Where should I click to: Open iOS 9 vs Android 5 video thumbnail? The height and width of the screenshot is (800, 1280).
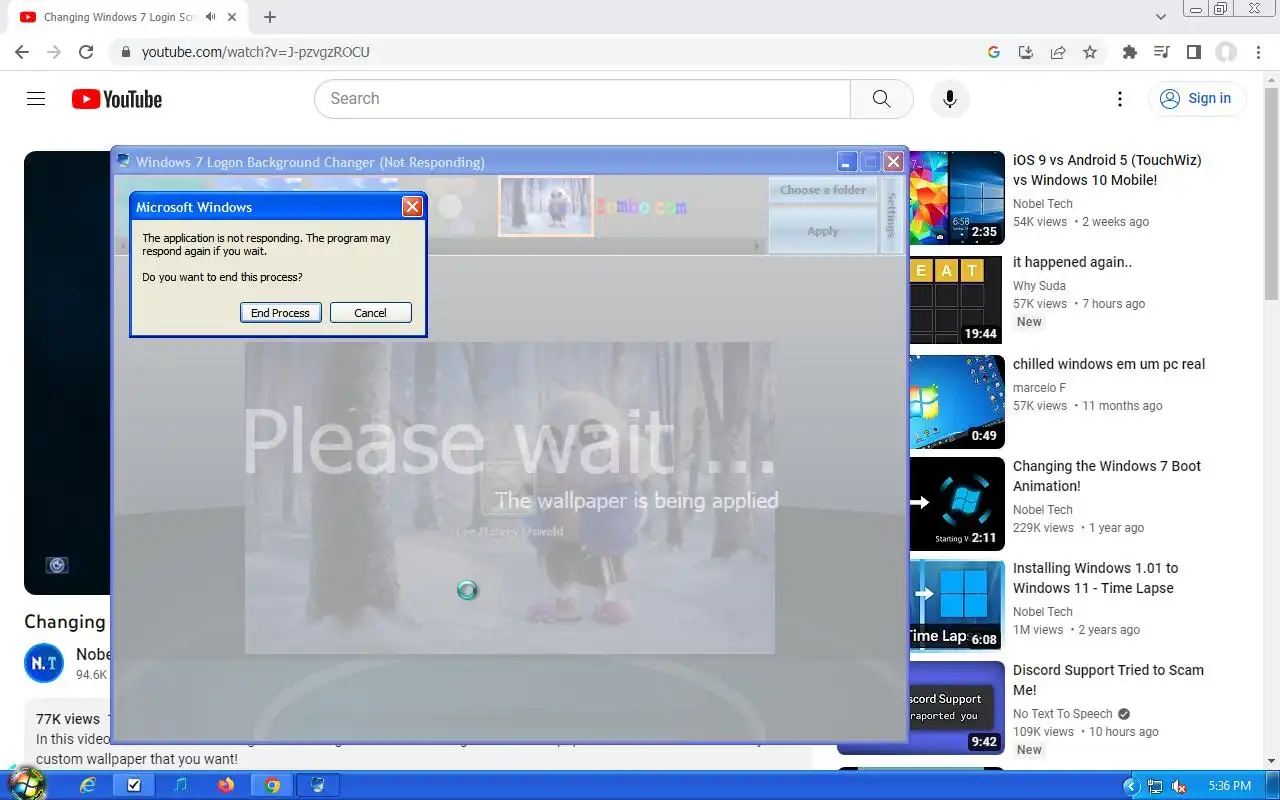tap(955, 197)
